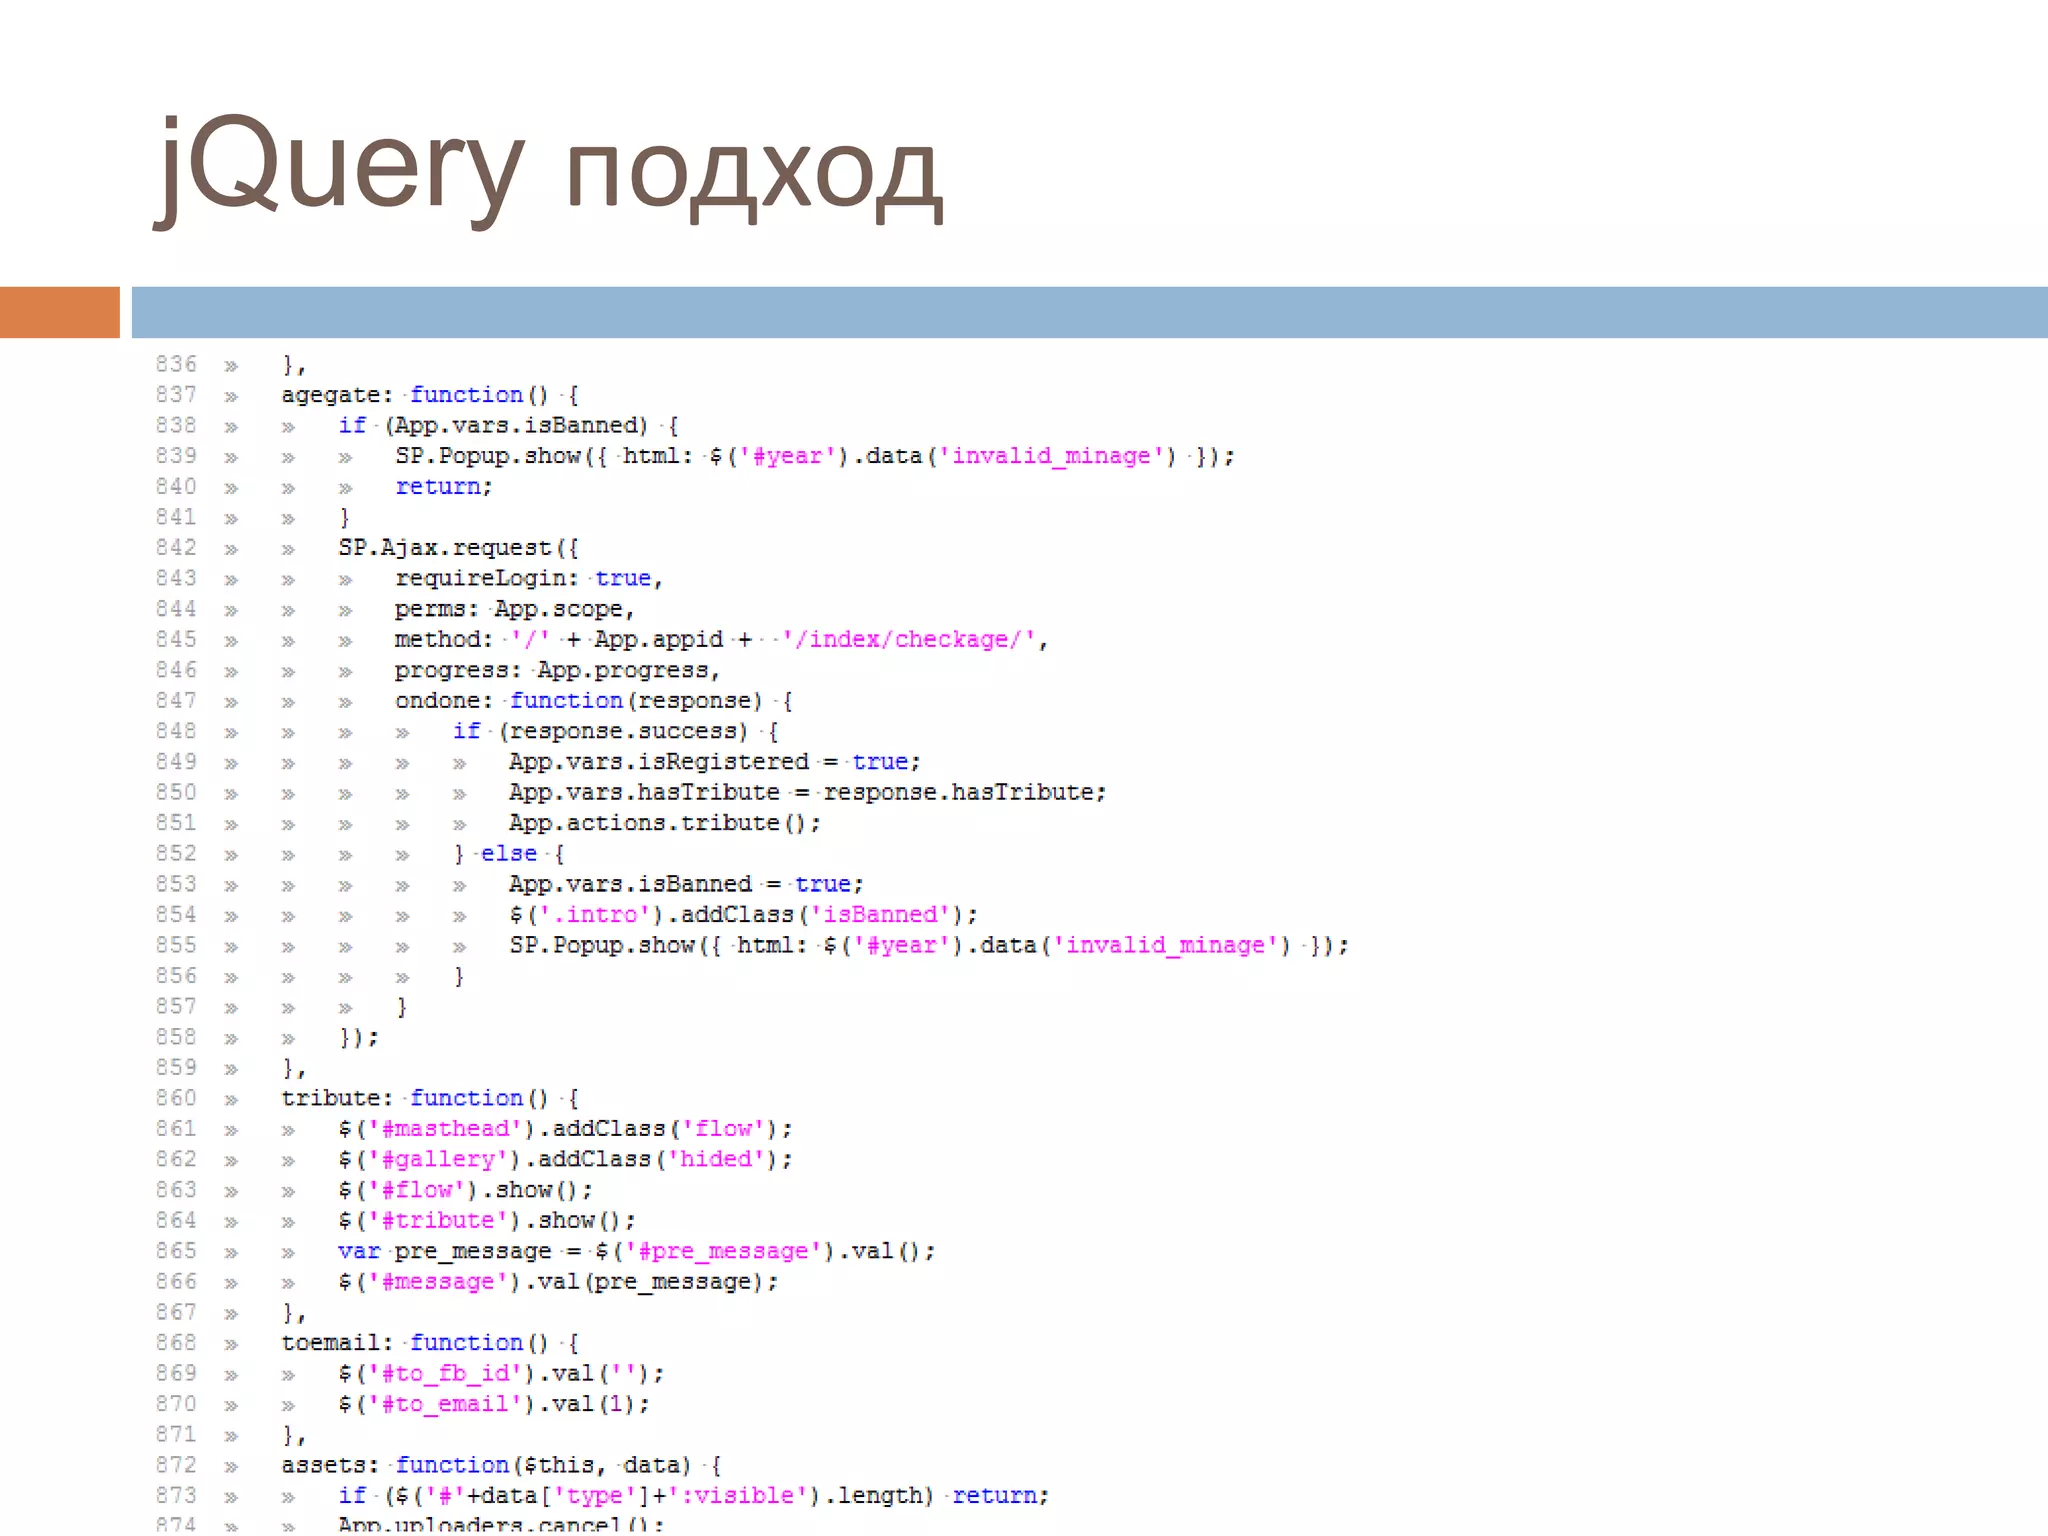Screen dimensions: 2048x1536
Task: Click "$('#to_email').val(1);" line 870
Action: tap(494, 1405)
